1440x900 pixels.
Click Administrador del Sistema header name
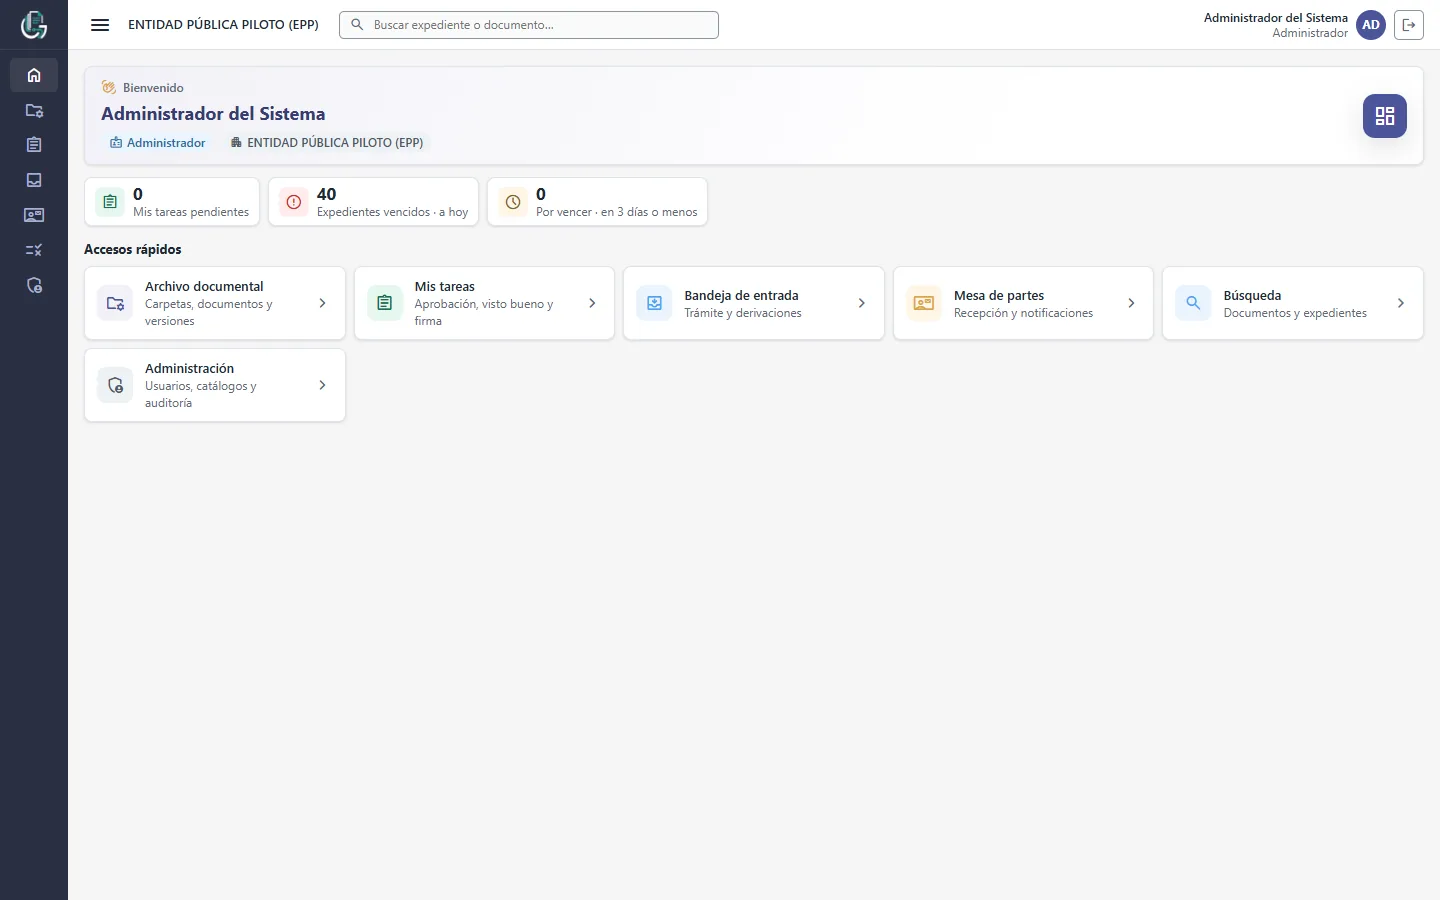coord(1275,18)
